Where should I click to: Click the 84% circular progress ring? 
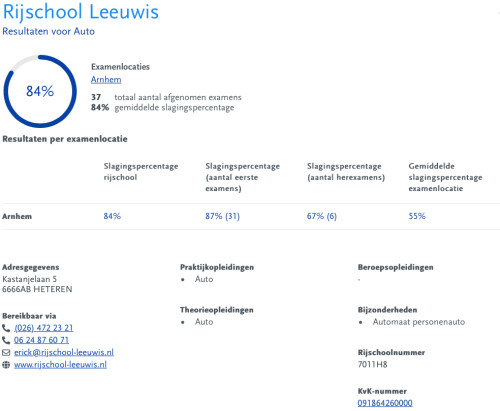[40, 91]
